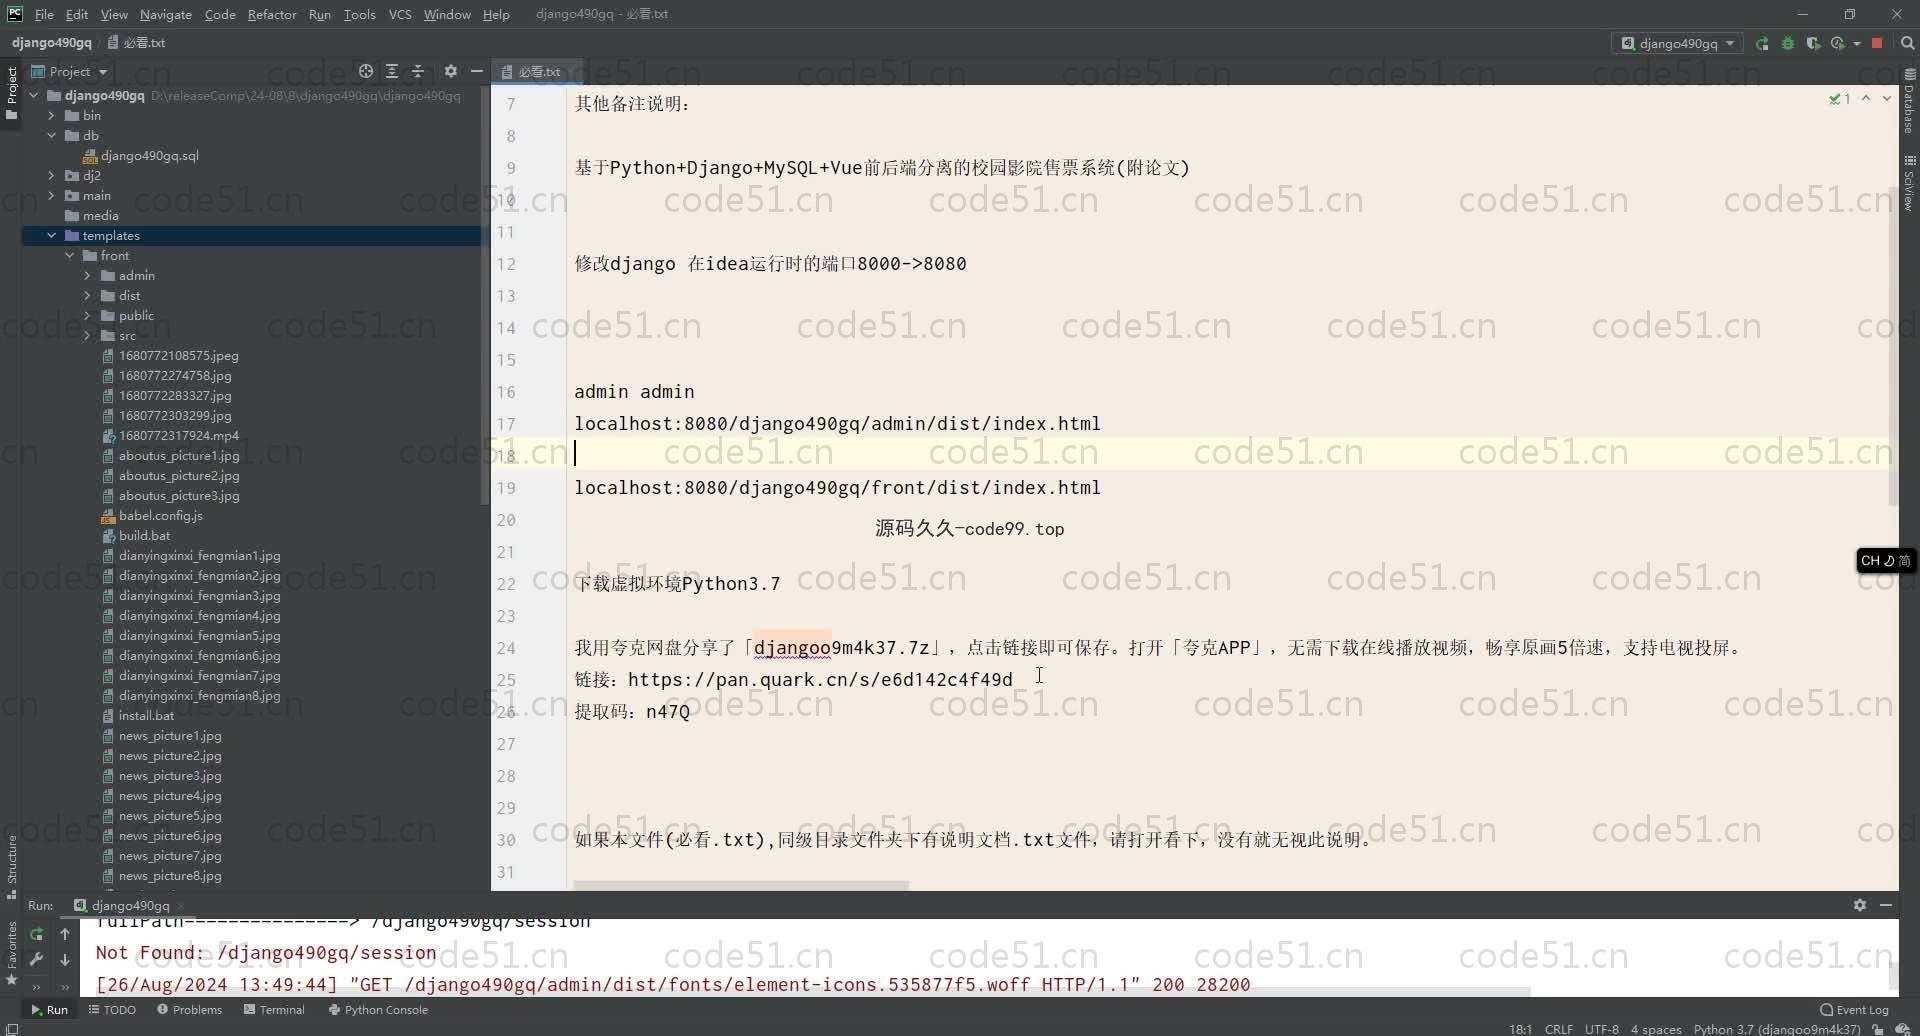Open the Project view dropdown
The image size is (1920, 1036).
(x=69, y=71)
